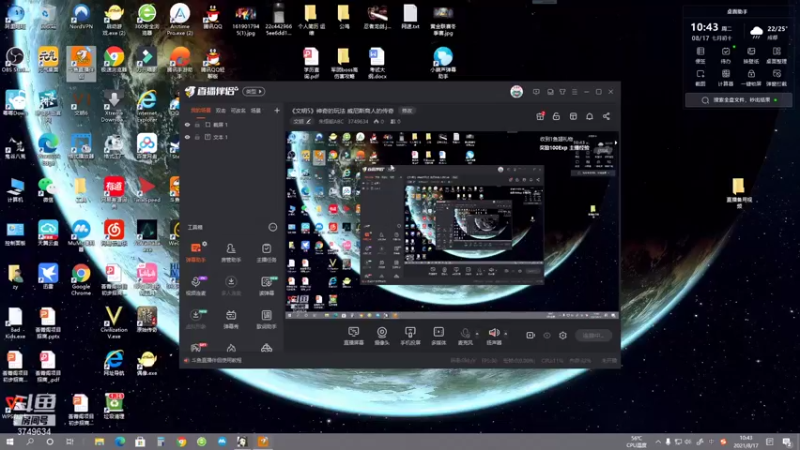Add a new scene with the plus

pyautogui.click(x=277, y=110)
